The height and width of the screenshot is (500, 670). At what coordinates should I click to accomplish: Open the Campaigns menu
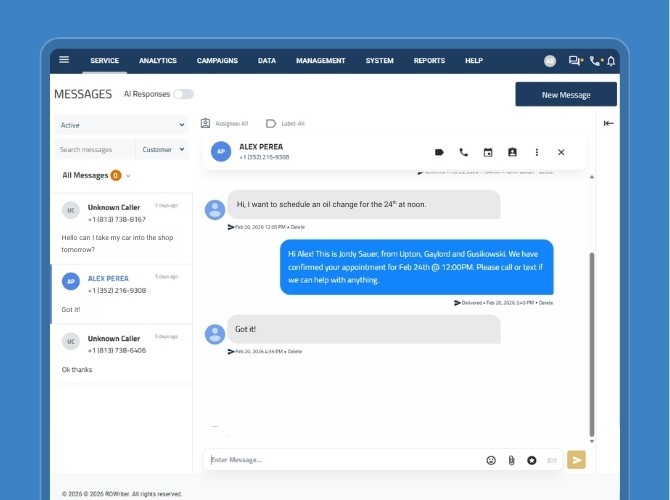(x=217, y=61)
